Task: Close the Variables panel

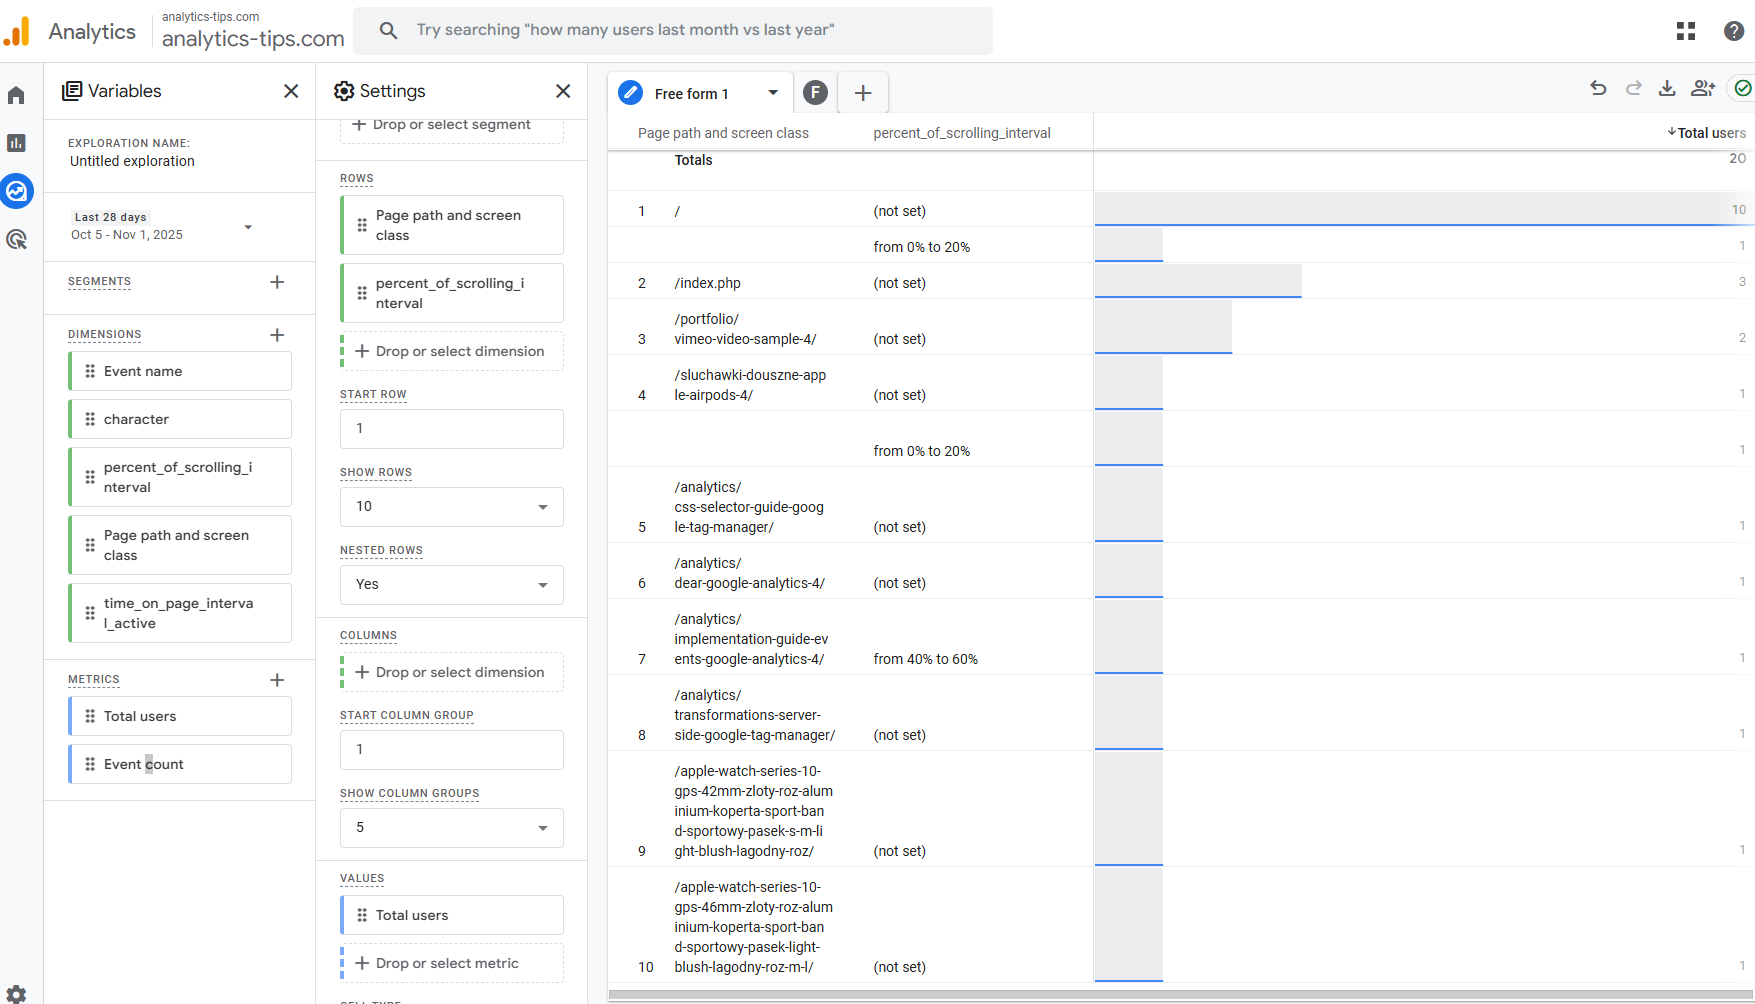Action: coord(291,91)
